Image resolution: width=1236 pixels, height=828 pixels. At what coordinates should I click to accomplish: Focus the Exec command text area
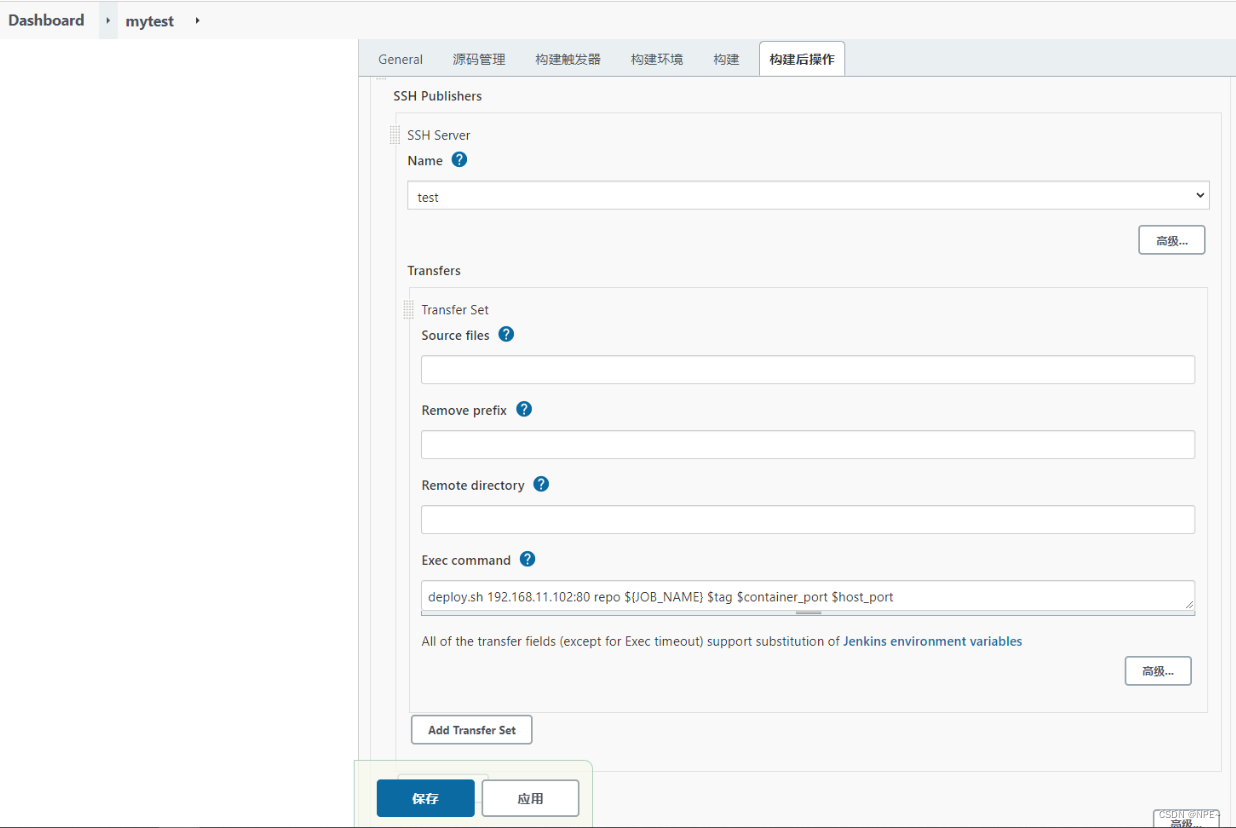pyautogui.click(x=808, y=595)
